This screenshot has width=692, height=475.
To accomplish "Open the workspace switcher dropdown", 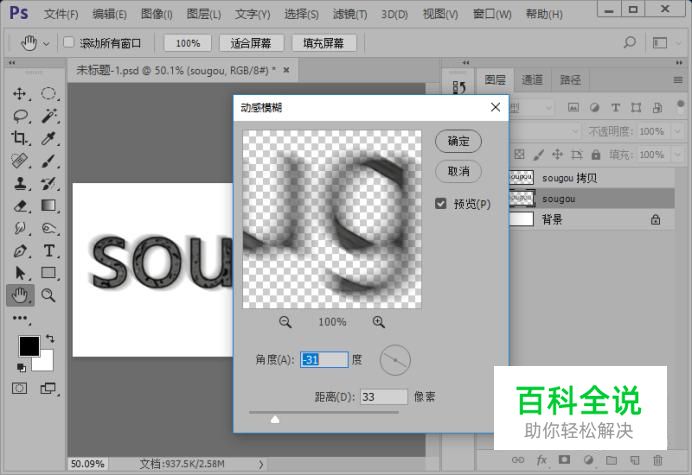I will (677, 43).
